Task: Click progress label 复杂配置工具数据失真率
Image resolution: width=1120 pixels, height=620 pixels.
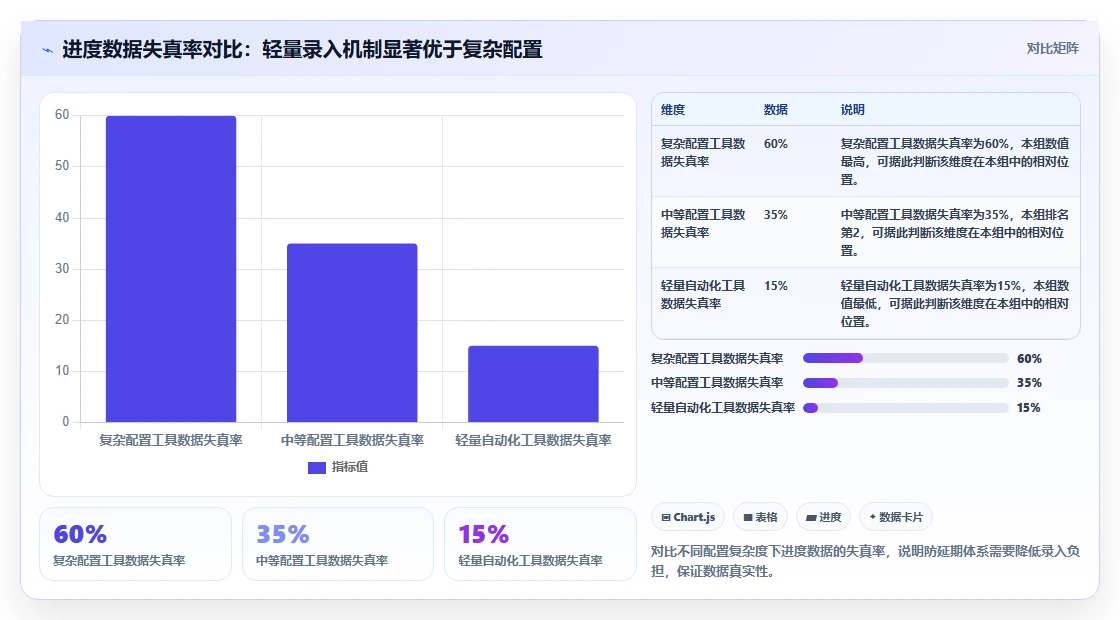Action: click(x=716, y=359)
